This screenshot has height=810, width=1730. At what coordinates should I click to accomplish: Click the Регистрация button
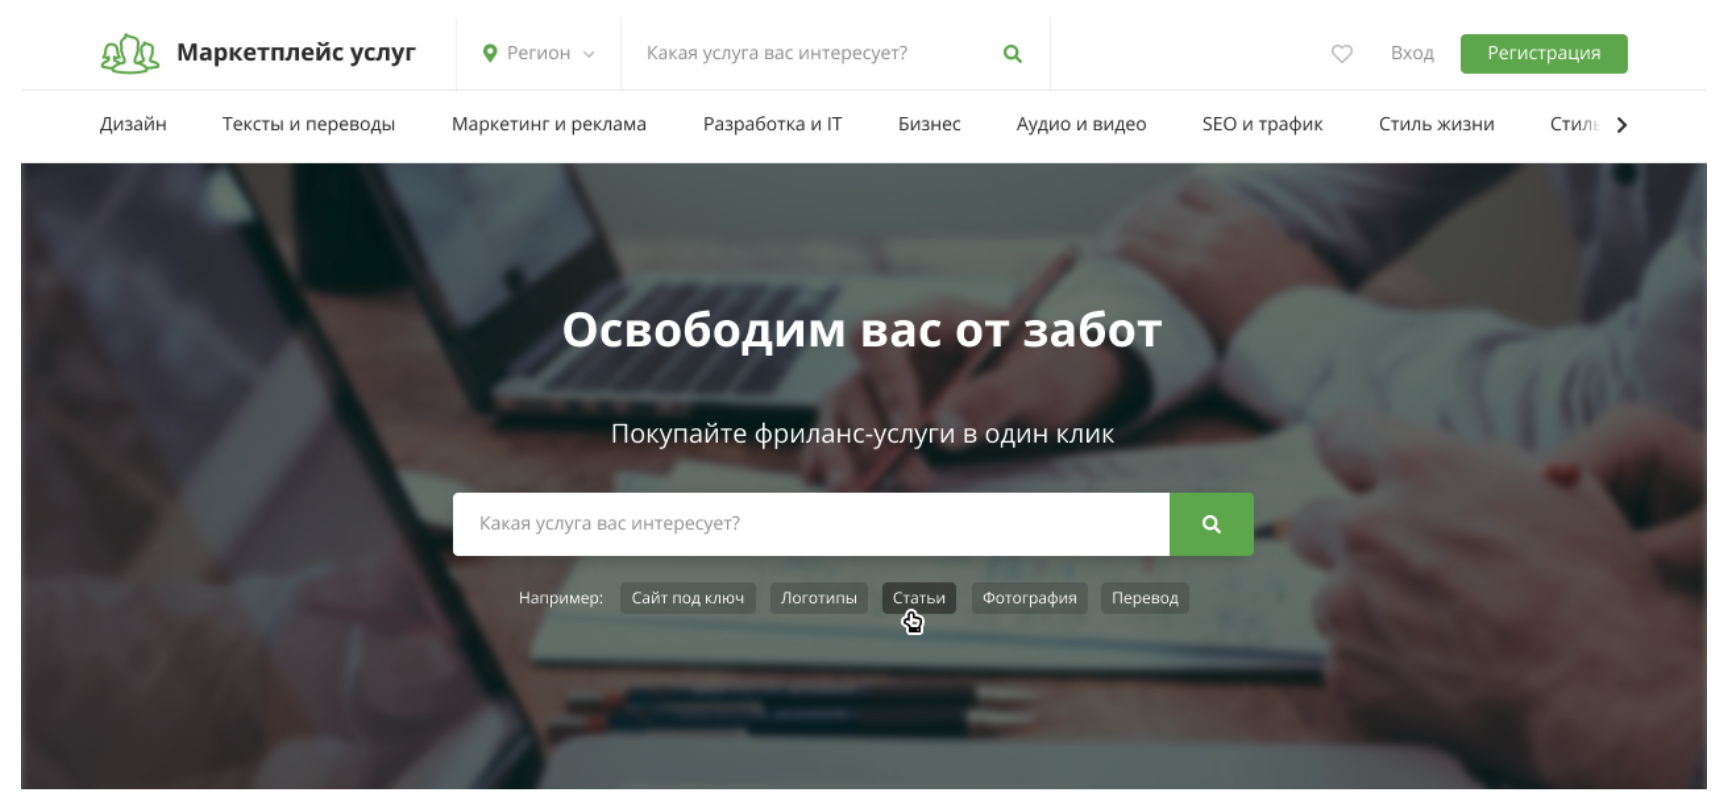pyautogui.click(x=1543, y=54)
